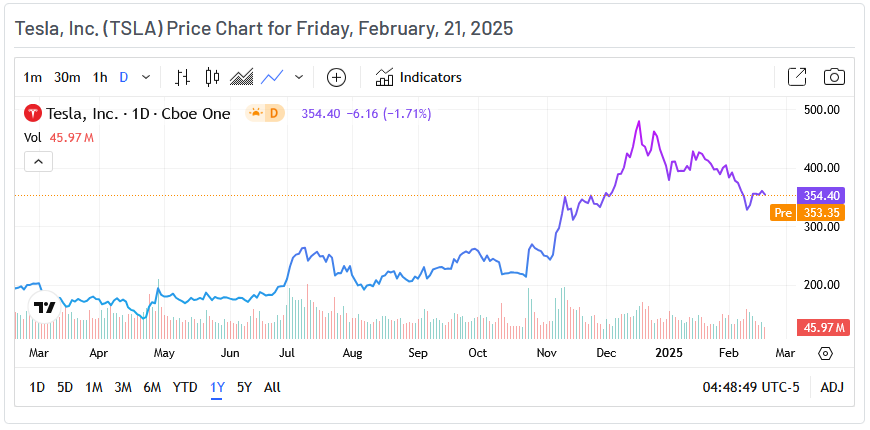Click the 04:48:49 UTC-5 timezone
The width and height of the screenshot is (870, 430).
[x=750, y=387]
